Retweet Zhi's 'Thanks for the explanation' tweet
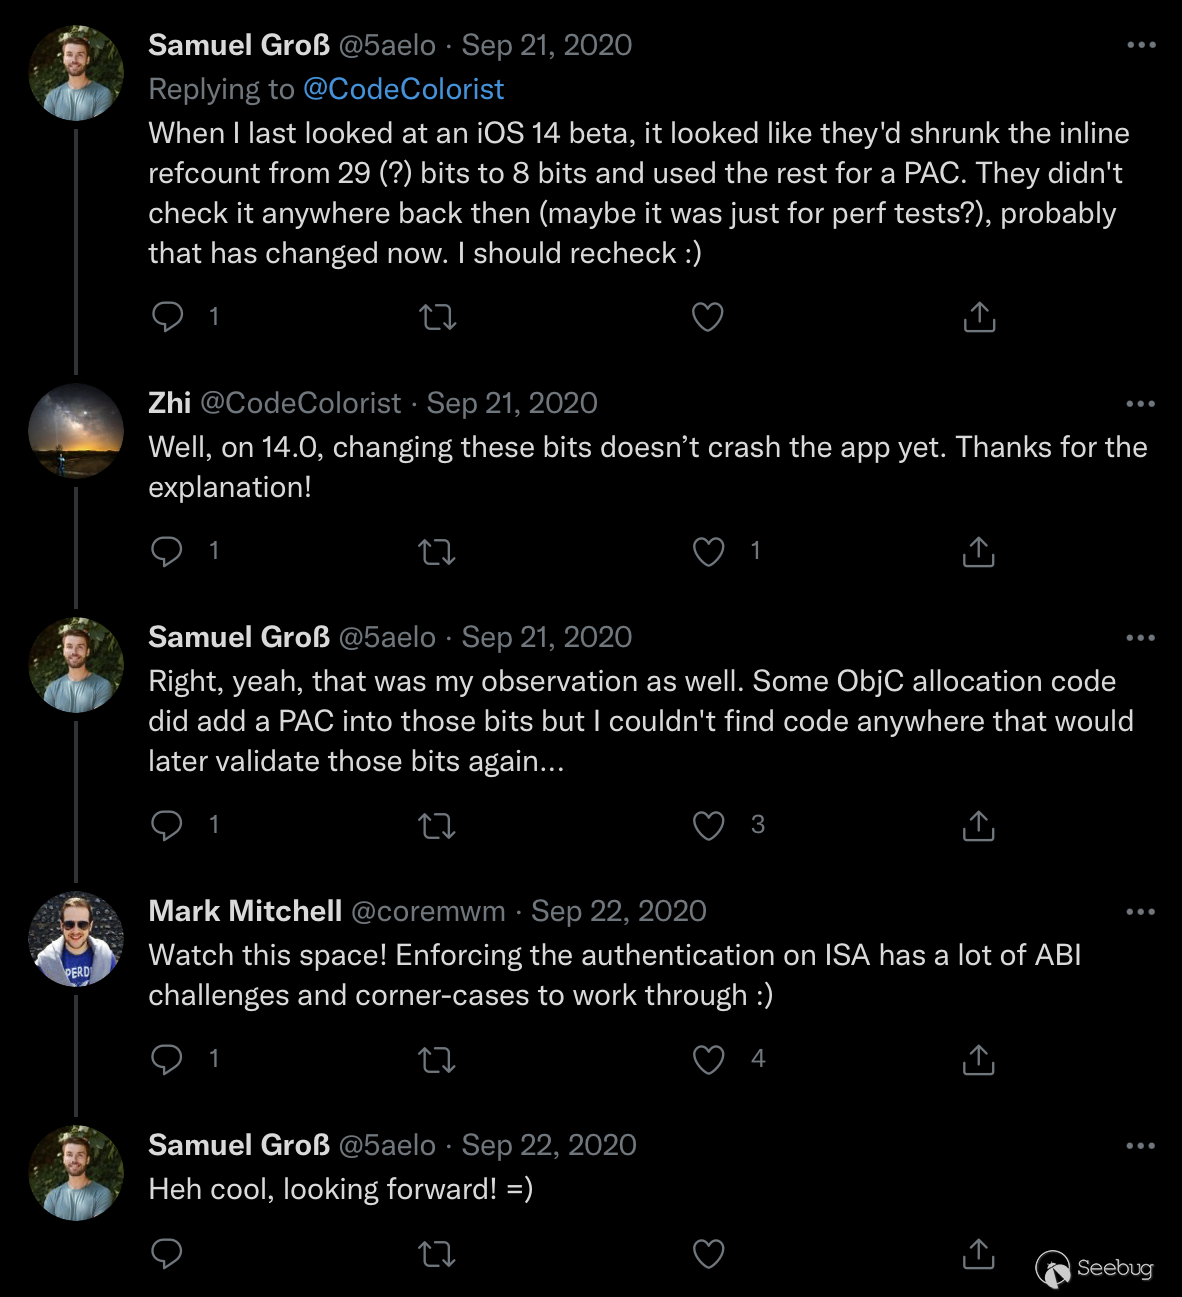The width and height of the screenshot is (1182, 1297). click(x=437, y=552)
